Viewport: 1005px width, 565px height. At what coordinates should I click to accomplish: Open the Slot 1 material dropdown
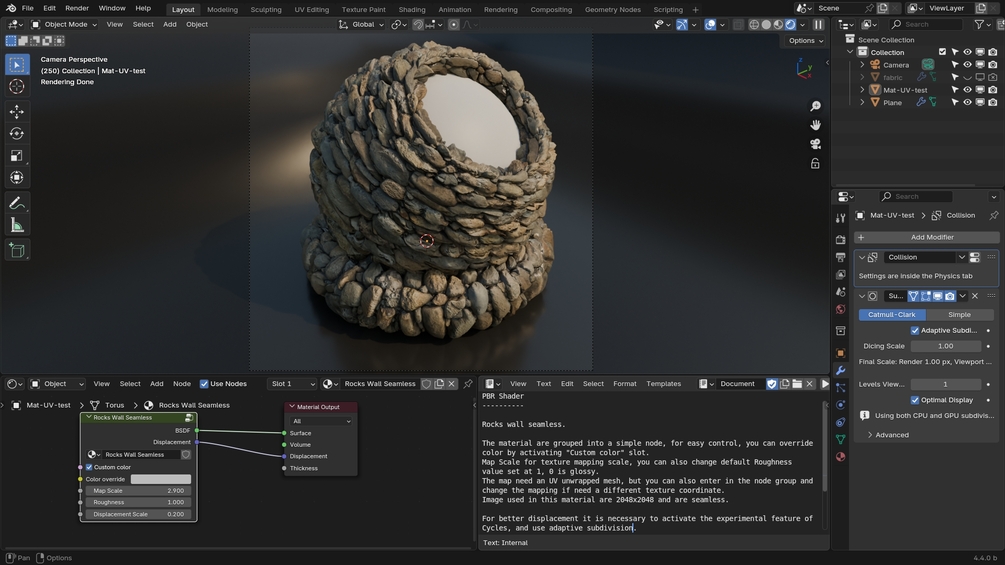pyautogui.click(x=290, y=384)
